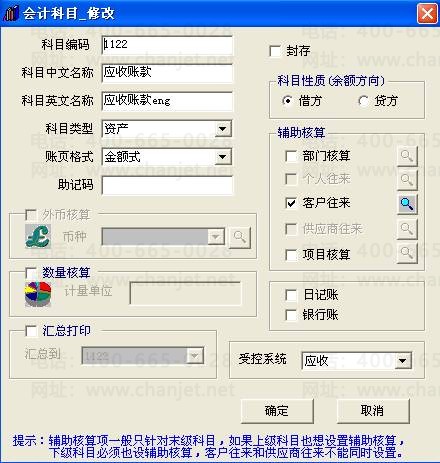Open the 账页格式 dropdown list
Screen dimensions: 440x463
coord(222,157)
